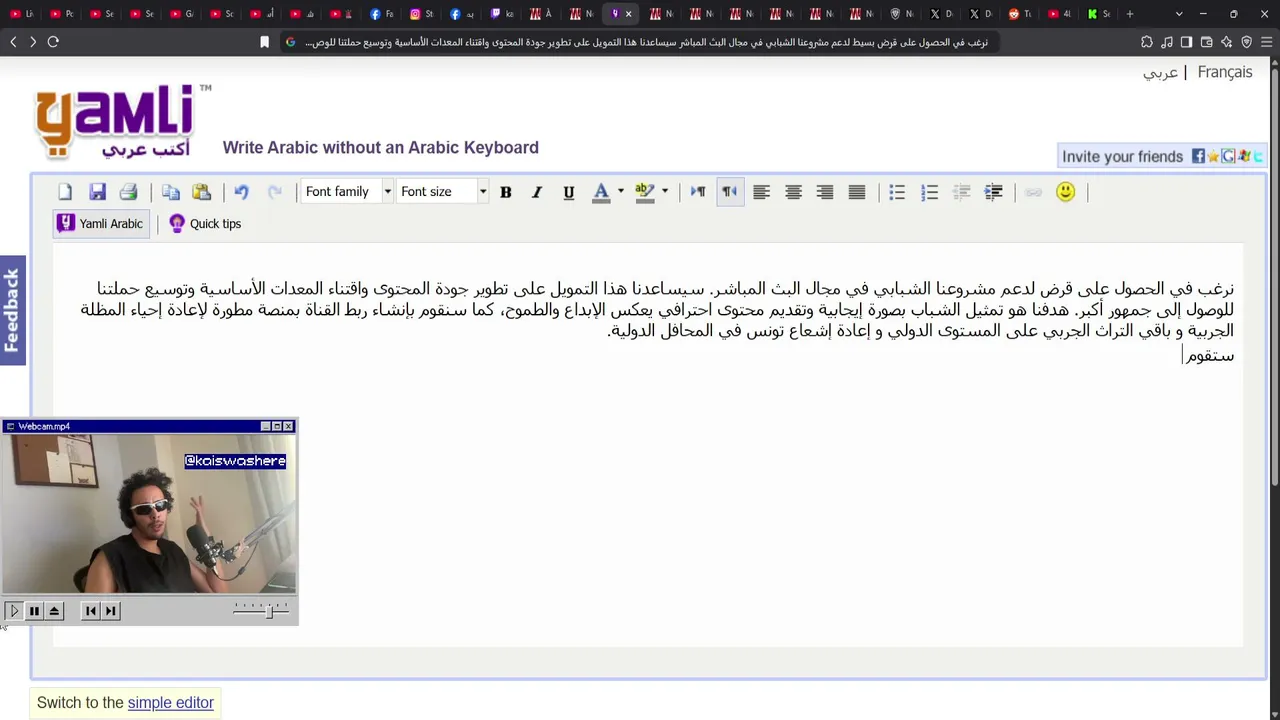Click the browser address bar

640,42
